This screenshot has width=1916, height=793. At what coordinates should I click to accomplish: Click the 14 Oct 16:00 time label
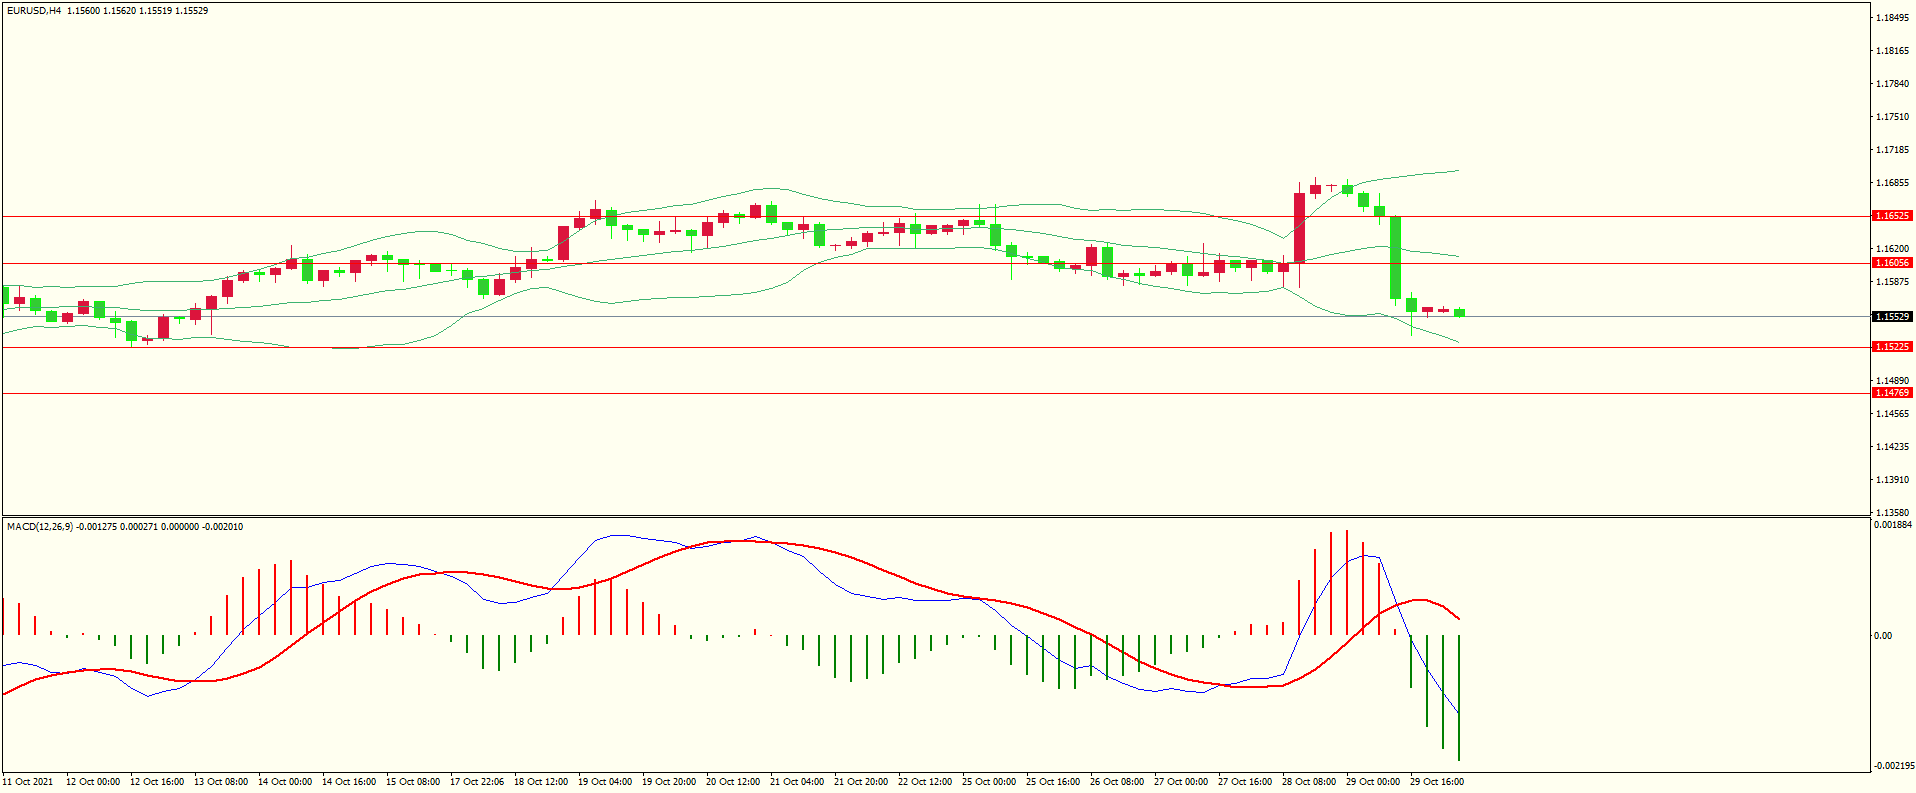click(x=349, y=782)
